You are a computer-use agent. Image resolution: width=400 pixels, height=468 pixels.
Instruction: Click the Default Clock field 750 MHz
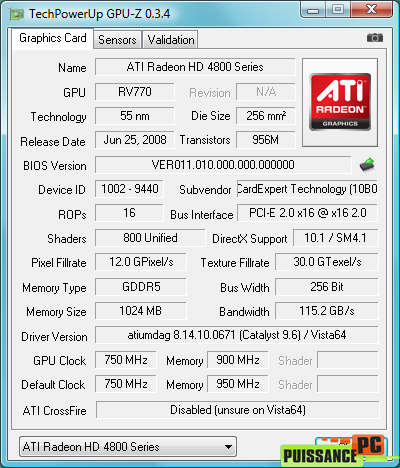pyautogui.click(x=126, y=384)
